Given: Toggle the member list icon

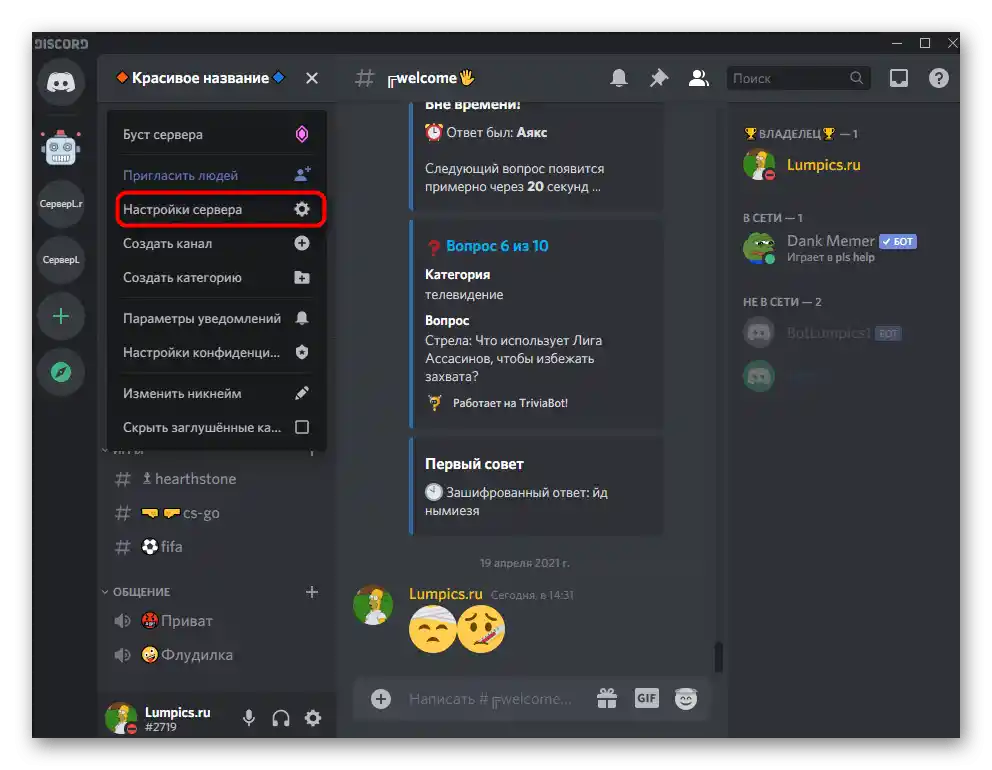Looking at the screenshot, I should tap(698, 78).
